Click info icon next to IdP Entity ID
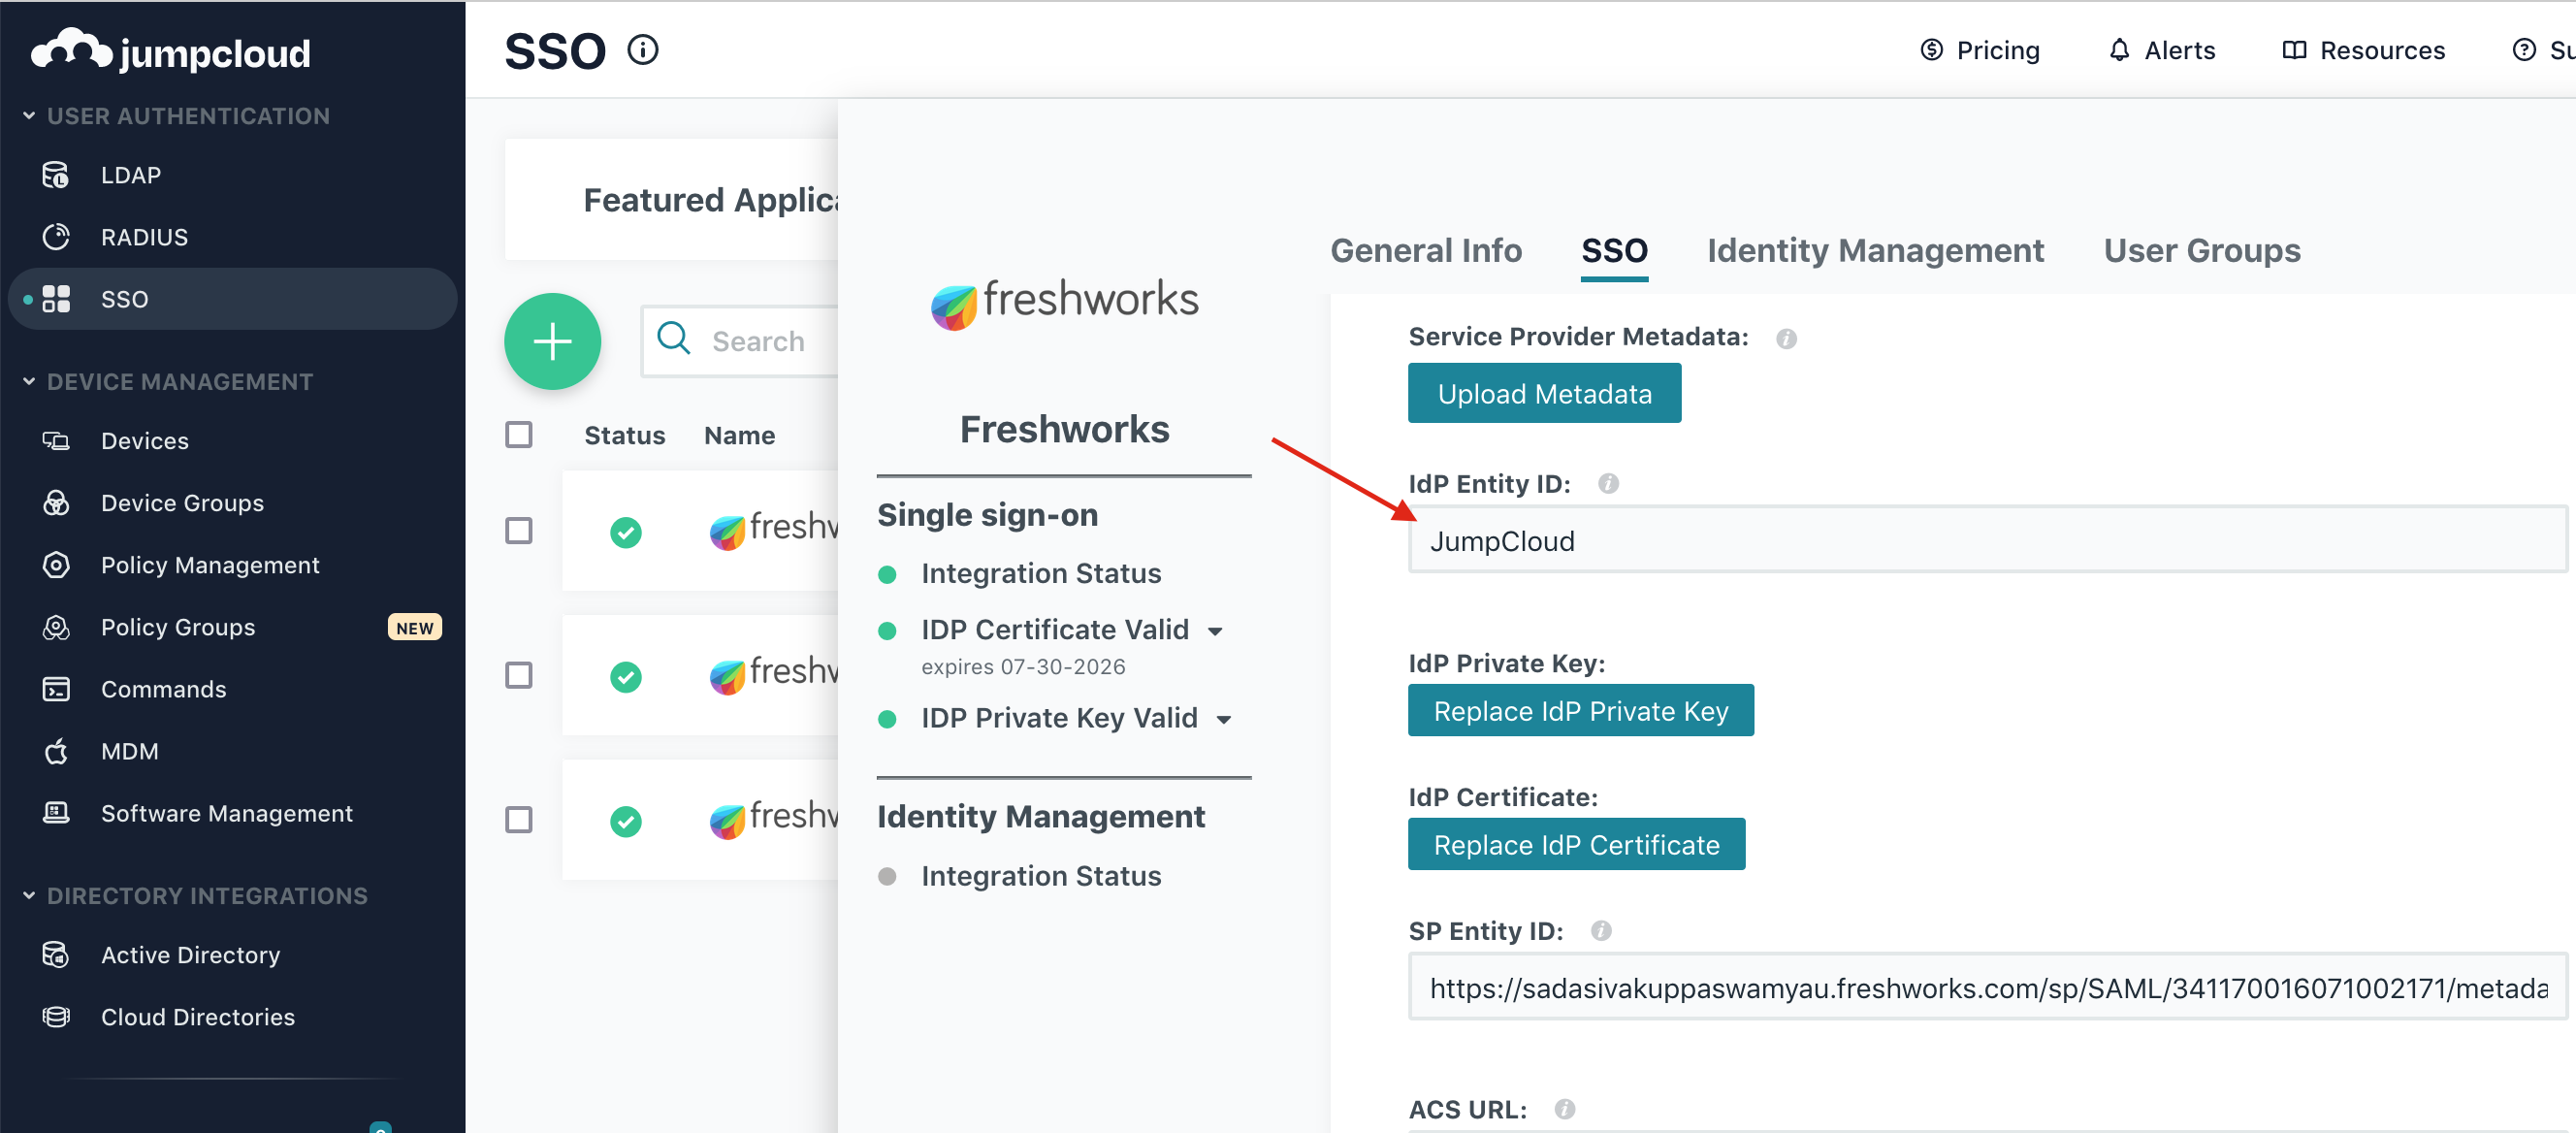 click(x=1607, y=484)
